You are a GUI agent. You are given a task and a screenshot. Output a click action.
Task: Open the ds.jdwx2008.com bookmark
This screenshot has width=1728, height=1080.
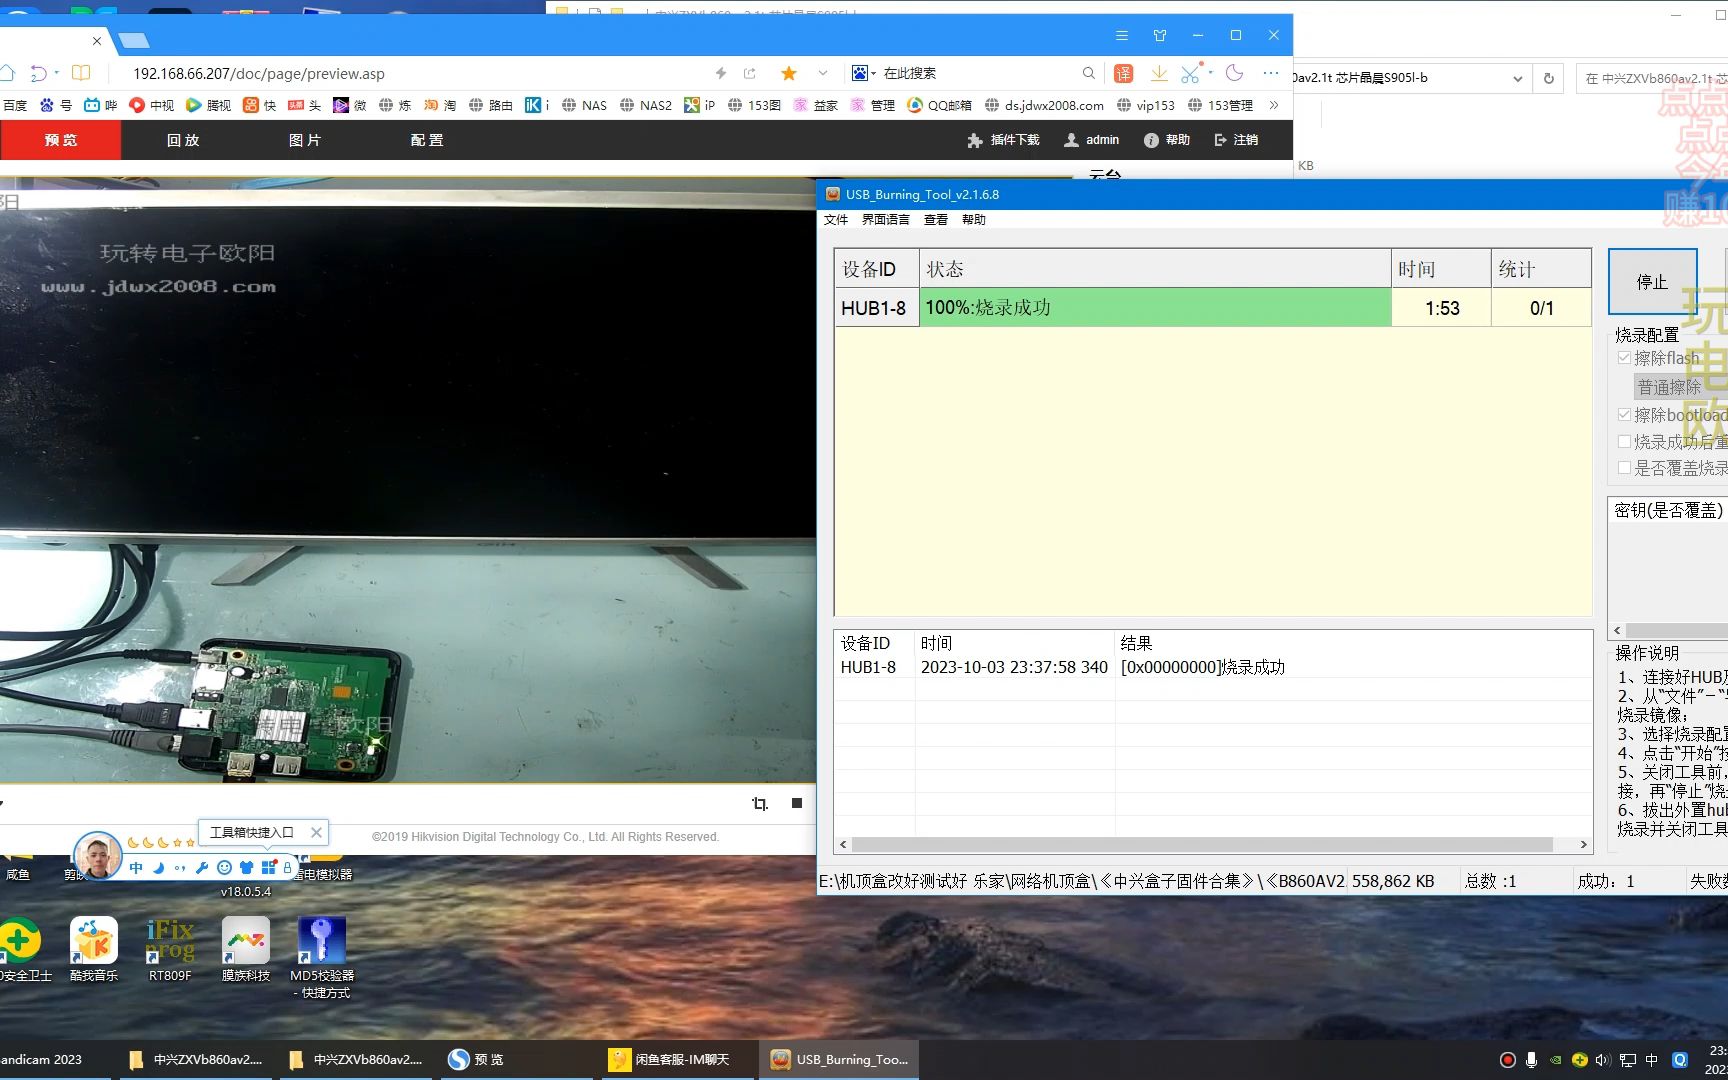click(1044, 105)
